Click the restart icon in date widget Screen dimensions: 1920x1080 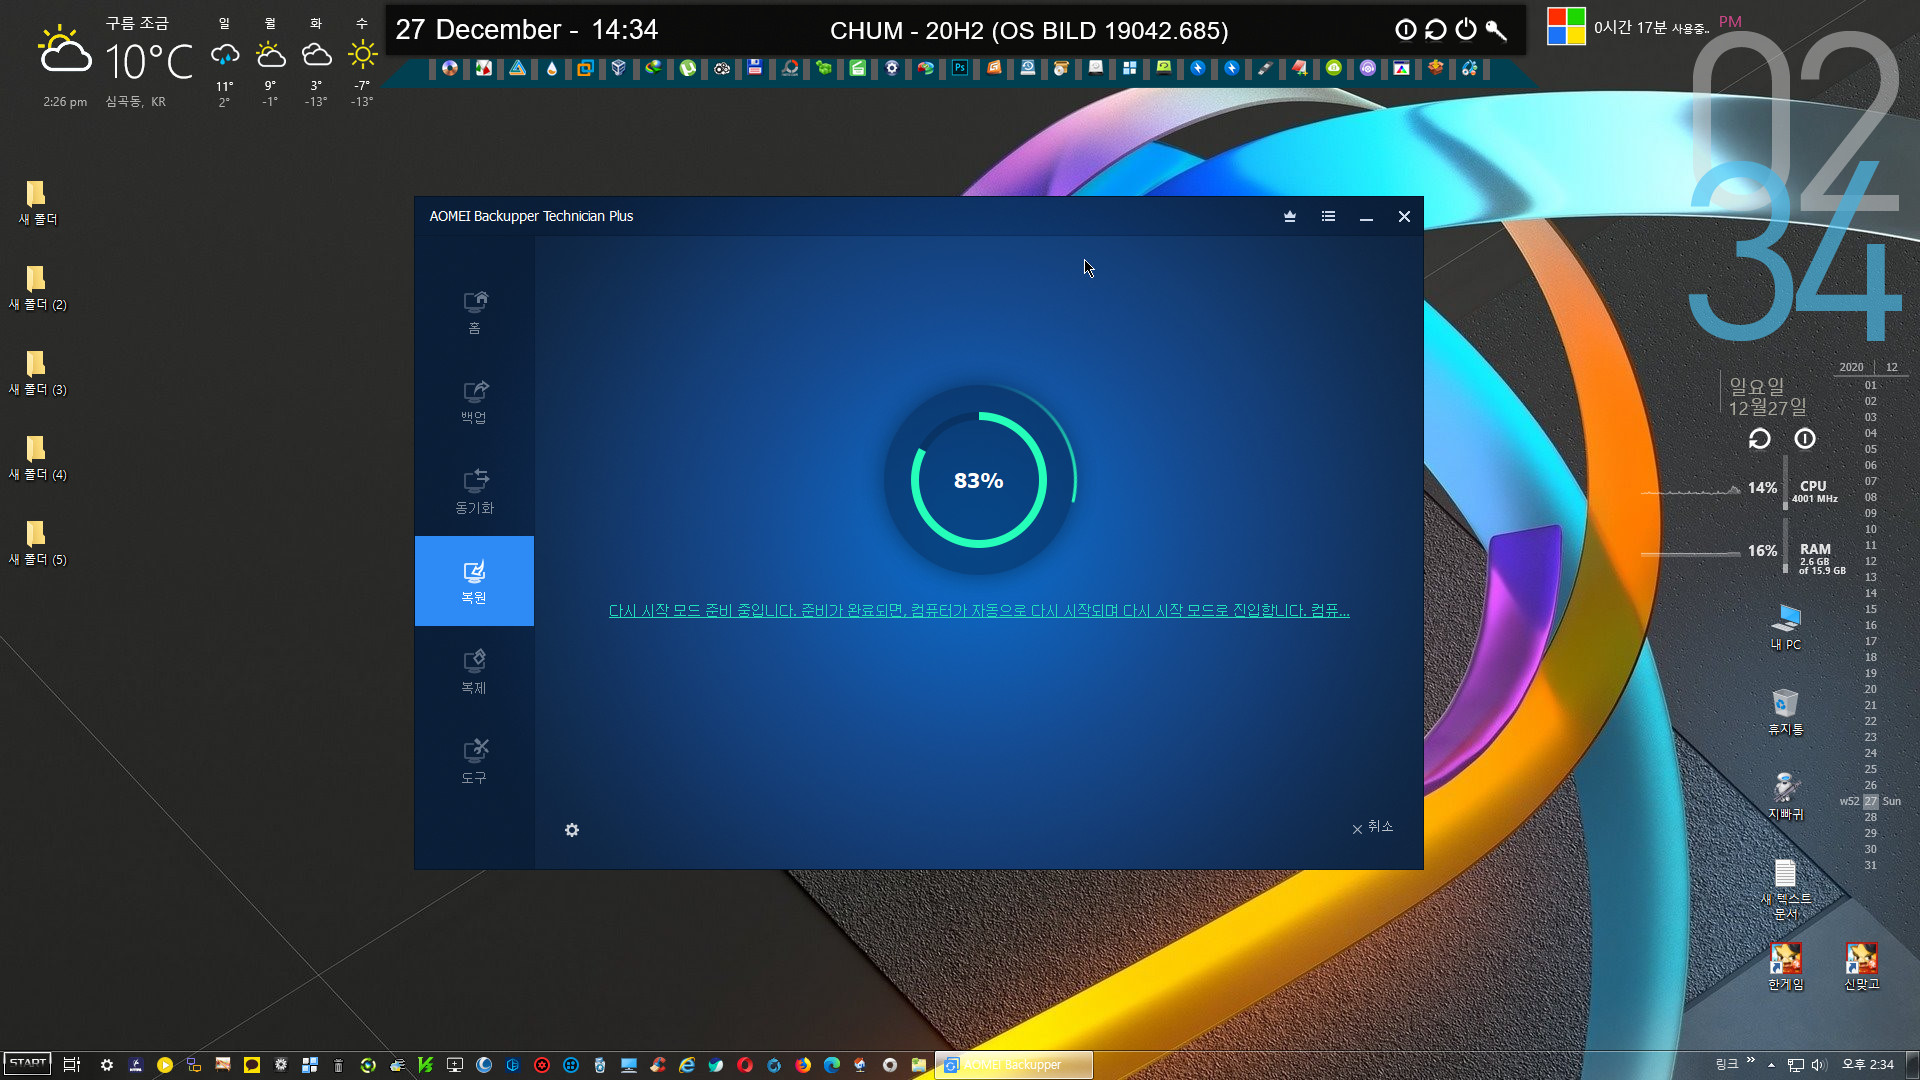pyautogui.click(x=1760, y=439)
